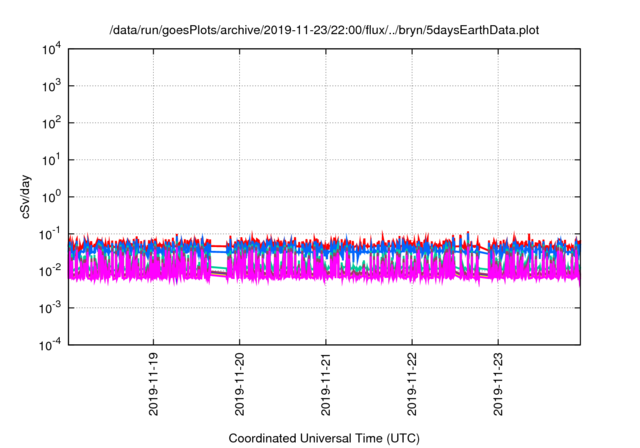Click the 2019-11-20 date tick label

coord(240,384)
